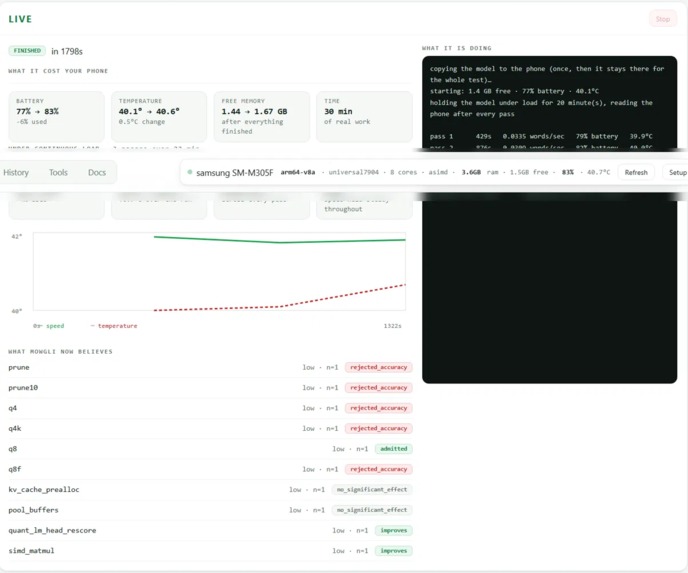Click the temperature legend entry
The height and width of the screenshot is (573, 688).
(117, 326)
